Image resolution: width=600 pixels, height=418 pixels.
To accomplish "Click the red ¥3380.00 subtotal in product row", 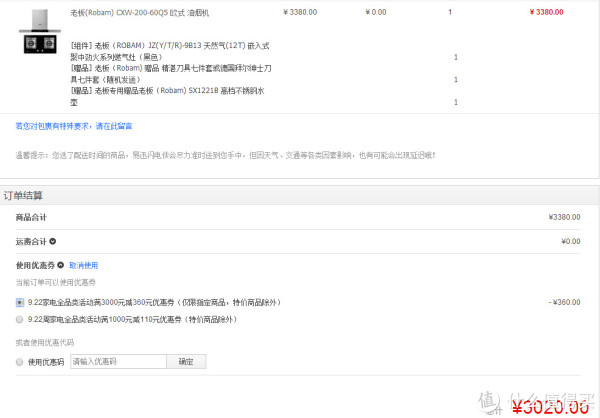I will coord(546,12).
